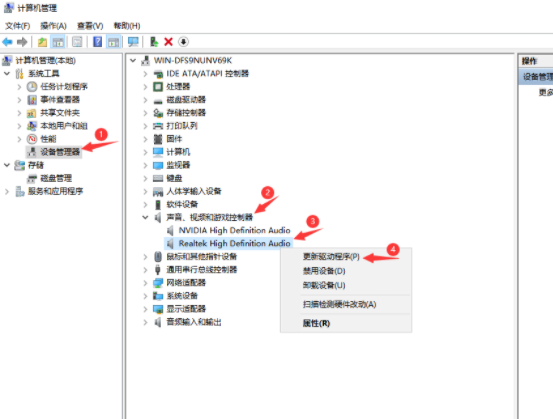Expand the 网络适配器 category
This screenshot has width=553, height=419.
coord(145,283)
